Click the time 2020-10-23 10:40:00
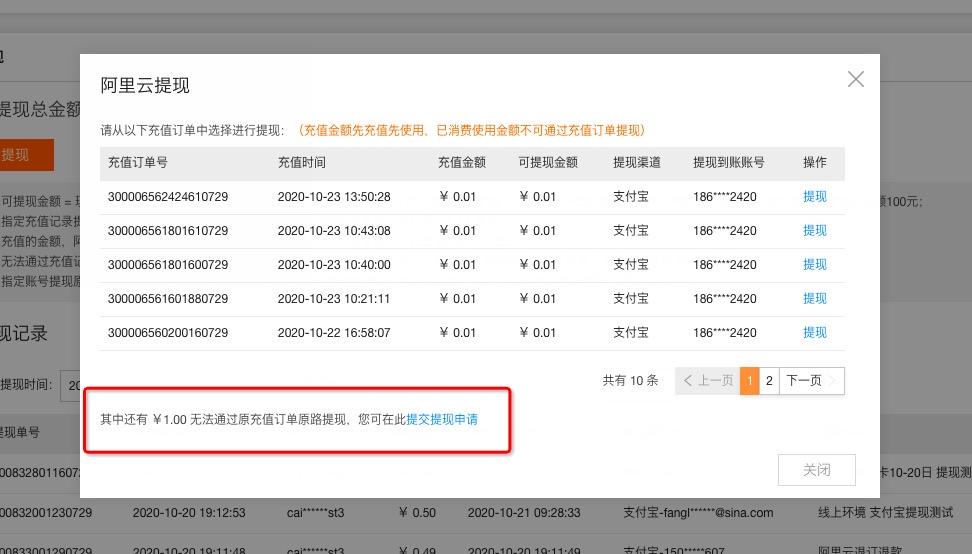The image size is (972, 554). 334,265
